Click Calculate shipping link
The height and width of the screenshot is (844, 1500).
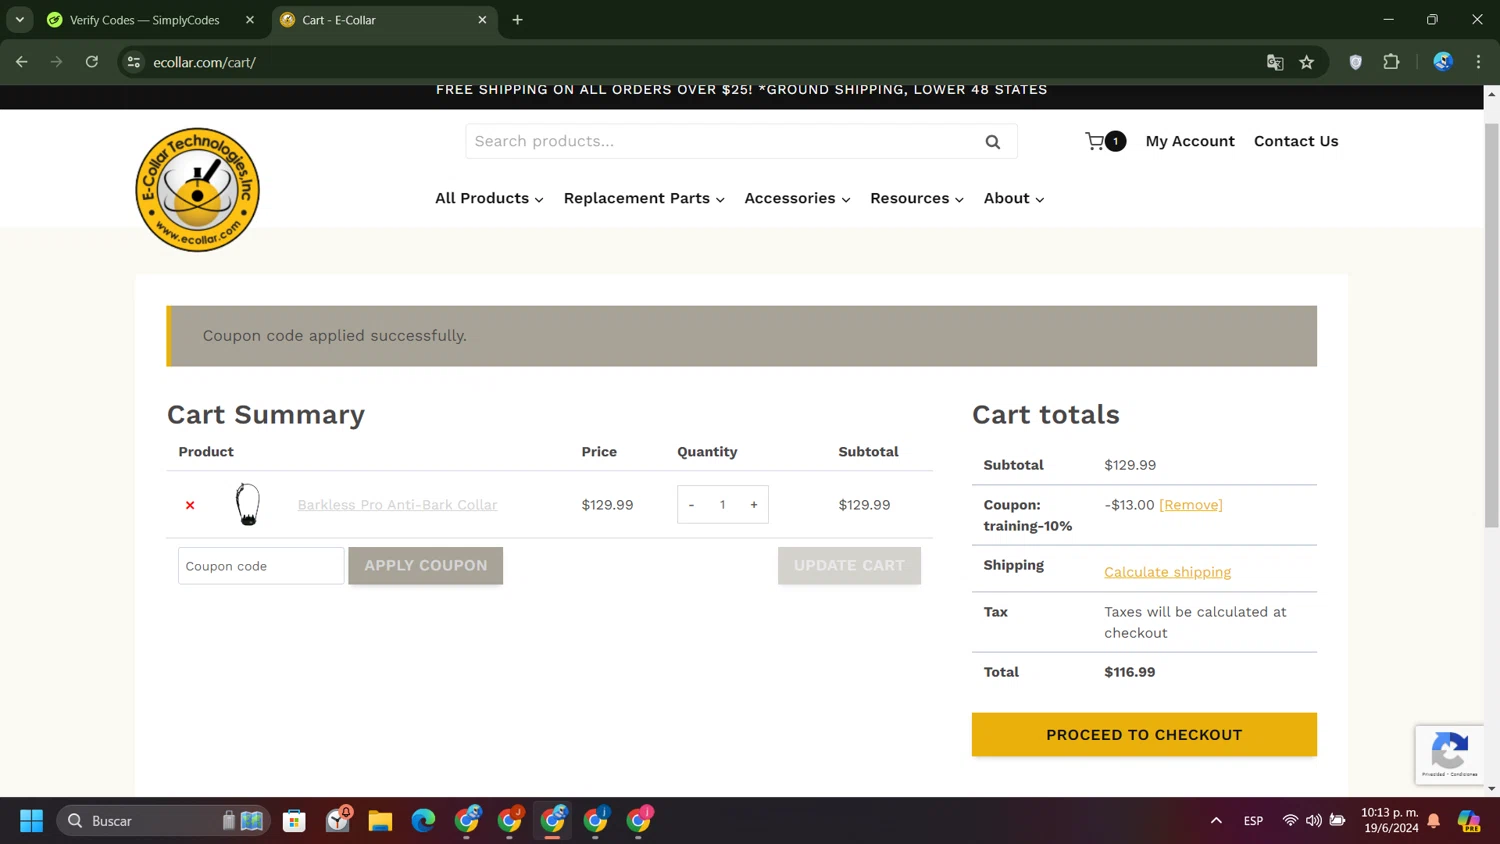(1167, 572)
